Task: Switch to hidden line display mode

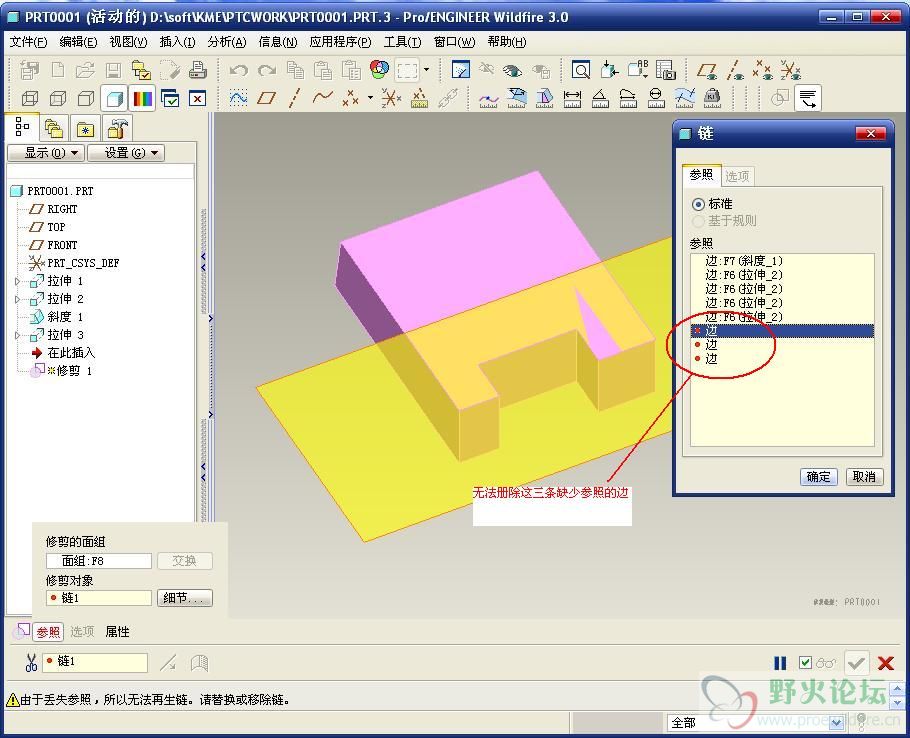Action: [x=57, y=98]
